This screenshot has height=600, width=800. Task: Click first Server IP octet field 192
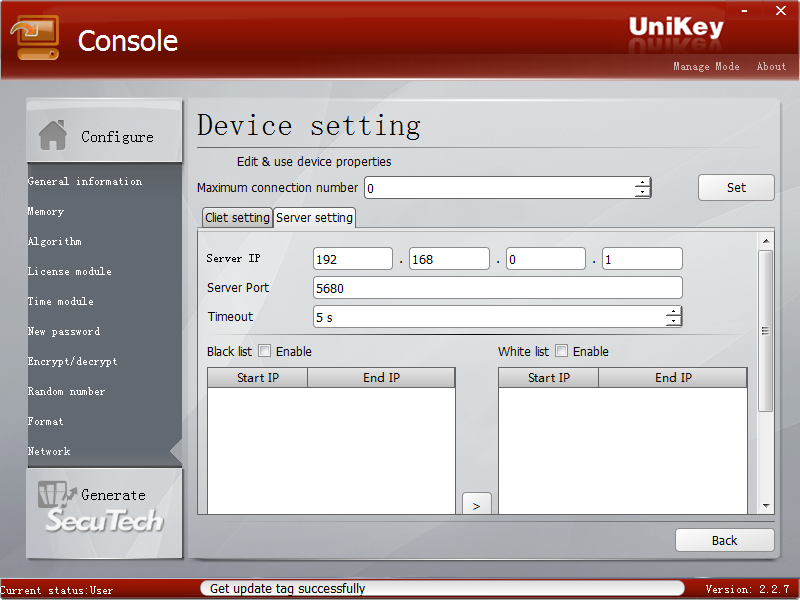point(353,259)
